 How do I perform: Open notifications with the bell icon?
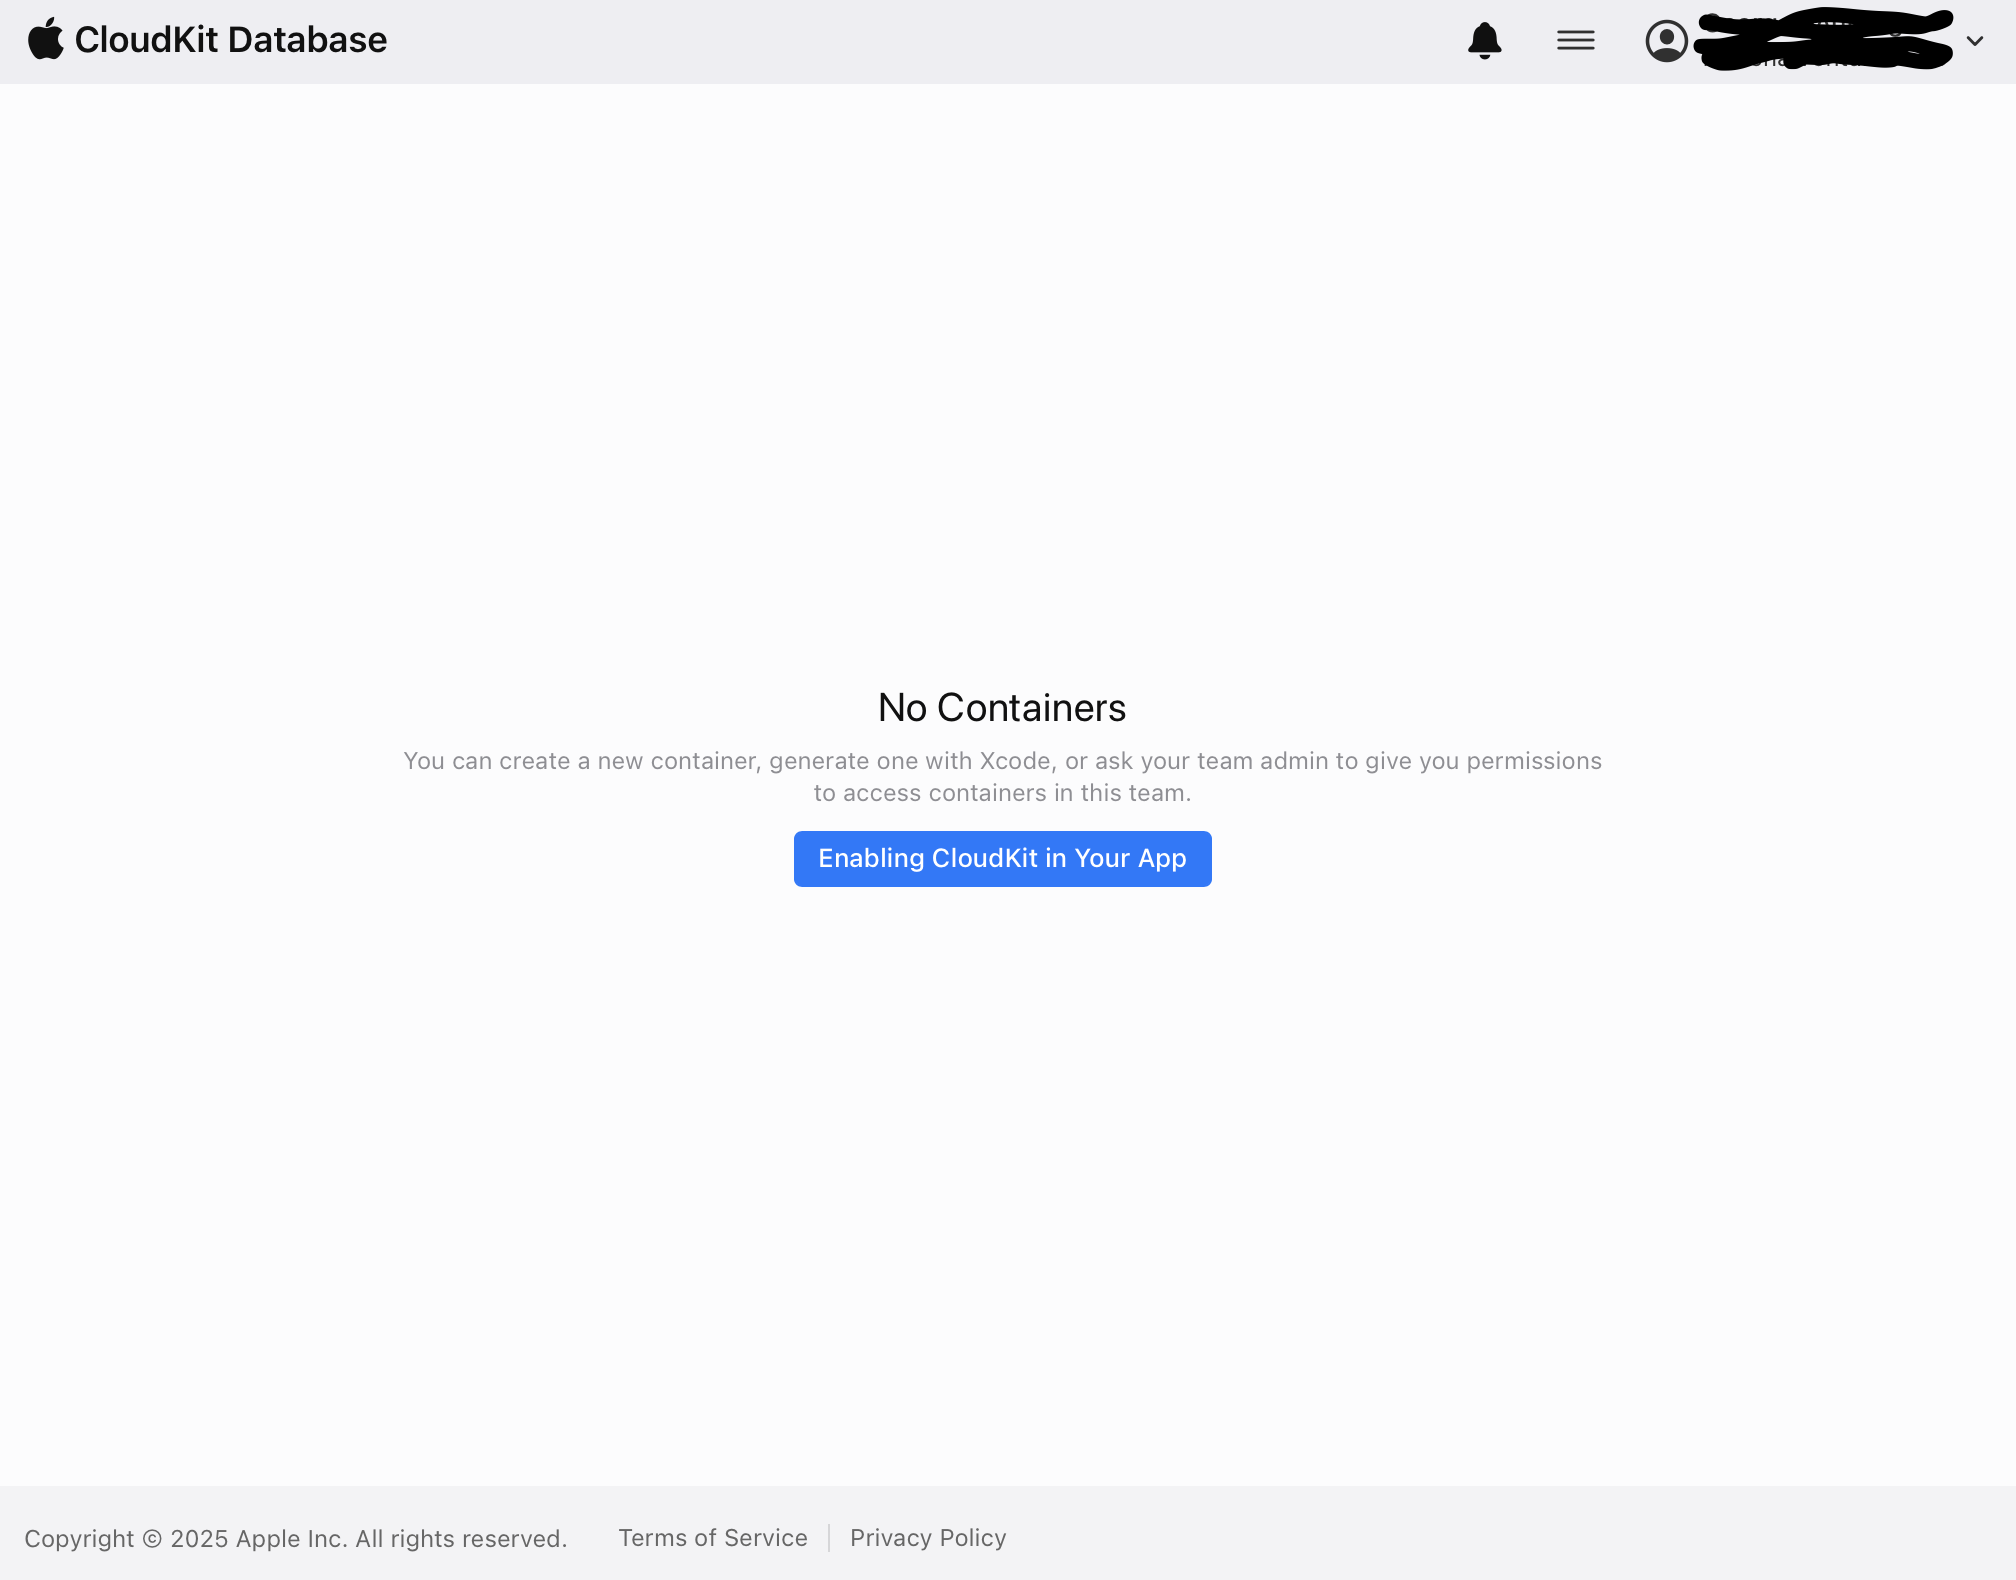click(1484, 41)
